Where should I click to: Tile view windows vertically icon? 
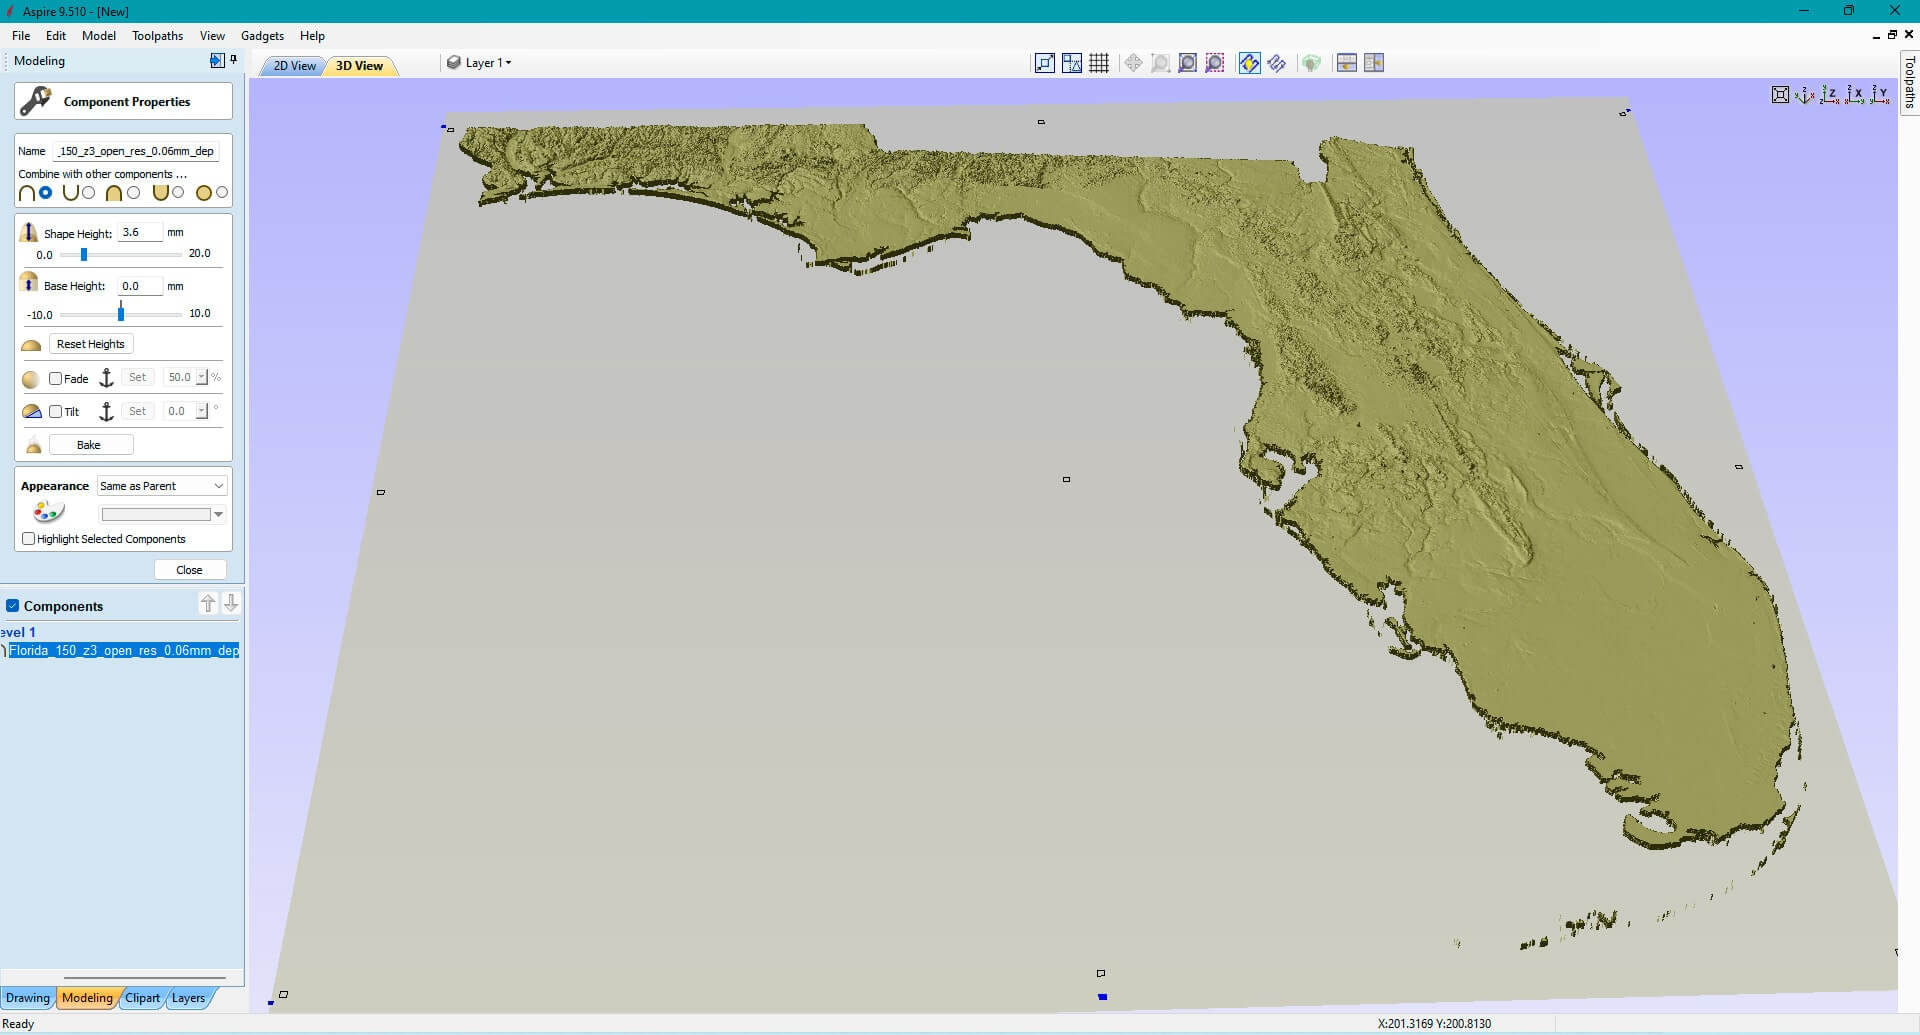pyautogui.click(x=1374, y=63)
